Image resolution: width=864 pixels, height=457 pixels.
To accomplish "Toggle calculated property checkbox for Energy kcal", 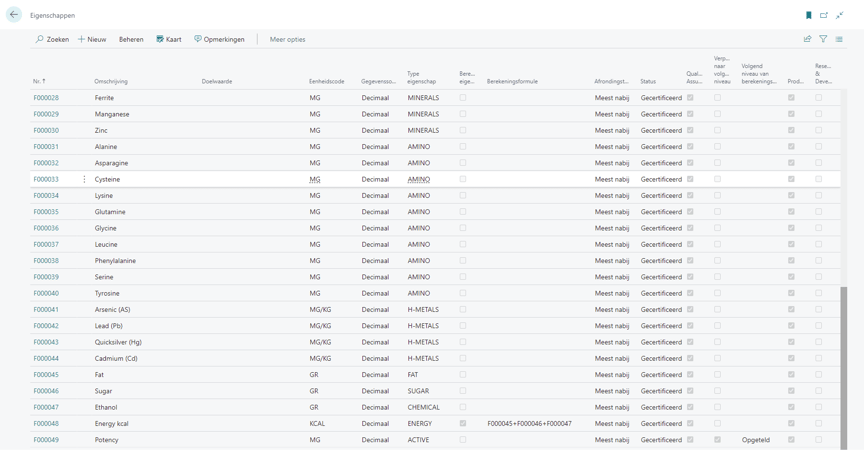I will click(x=463, y=423).
